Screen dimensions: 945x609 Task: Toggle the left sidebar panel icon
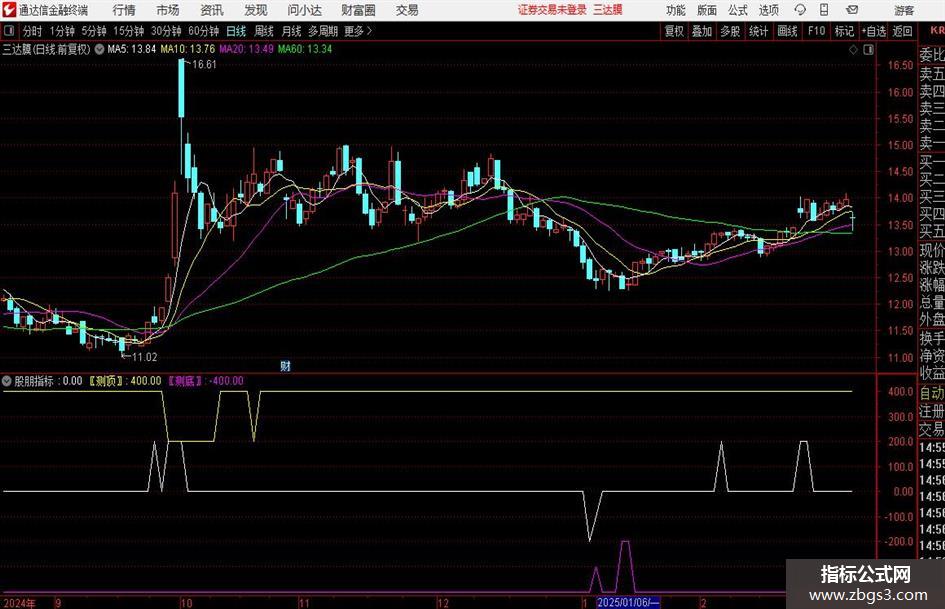(9, 31)
